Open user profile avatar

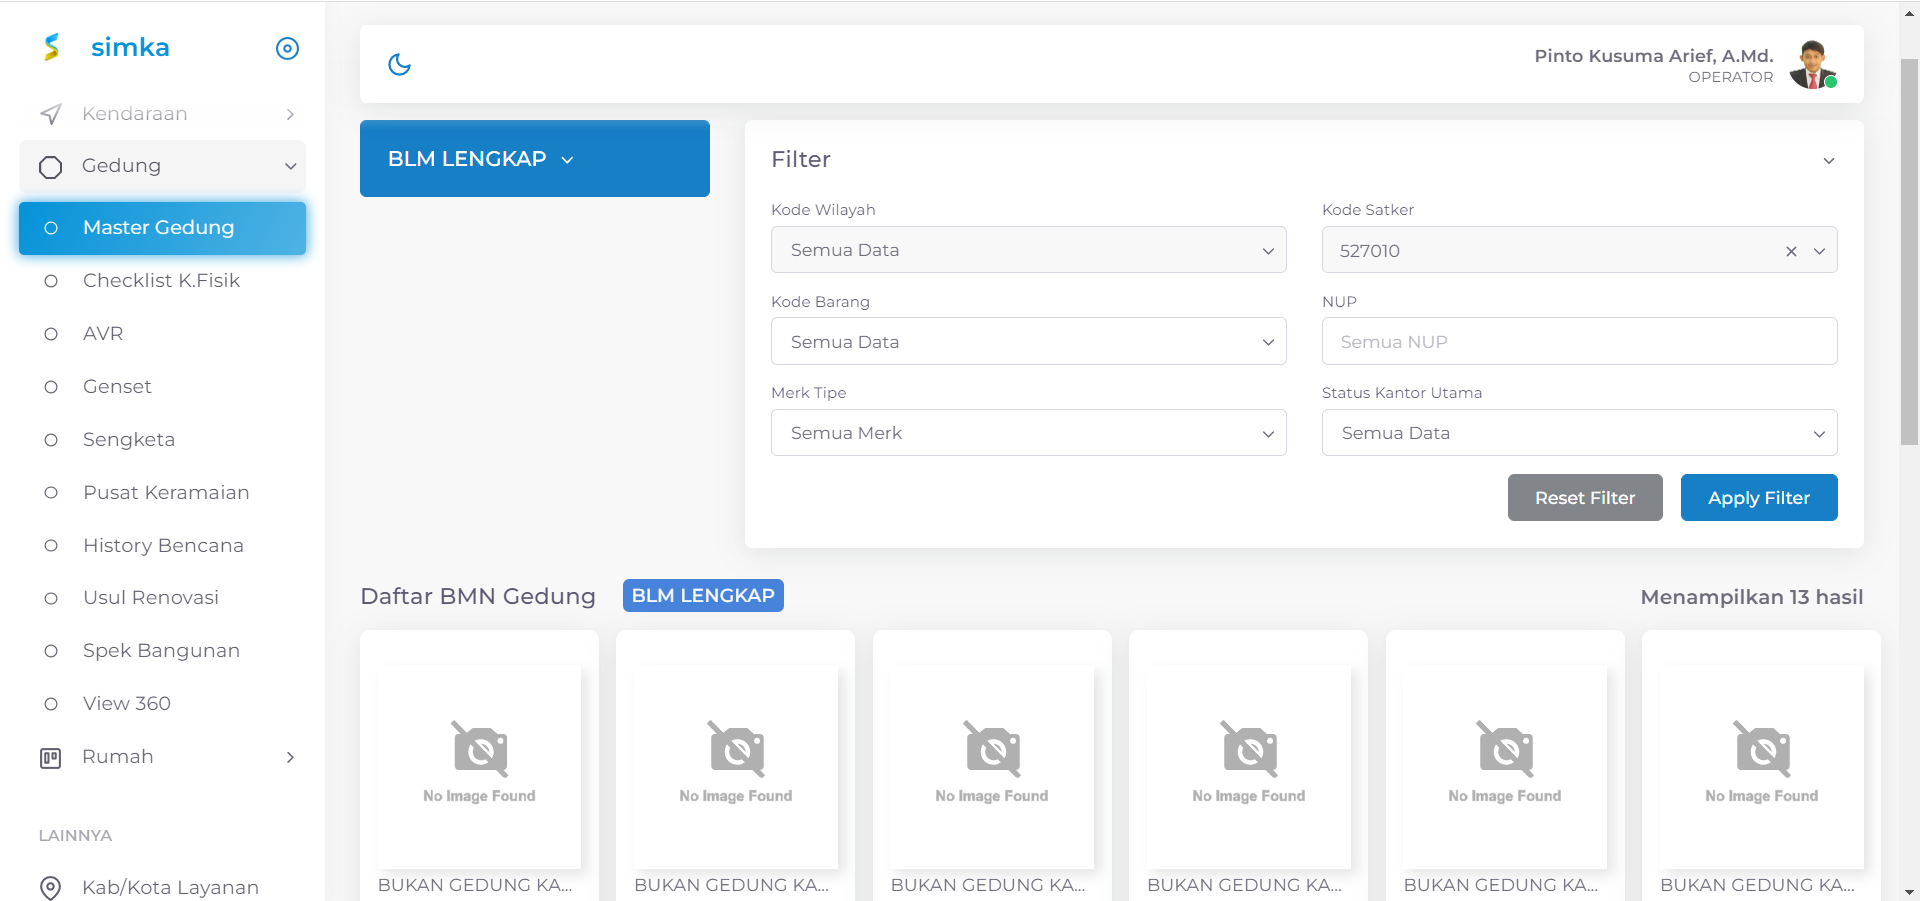point(1812,65)
